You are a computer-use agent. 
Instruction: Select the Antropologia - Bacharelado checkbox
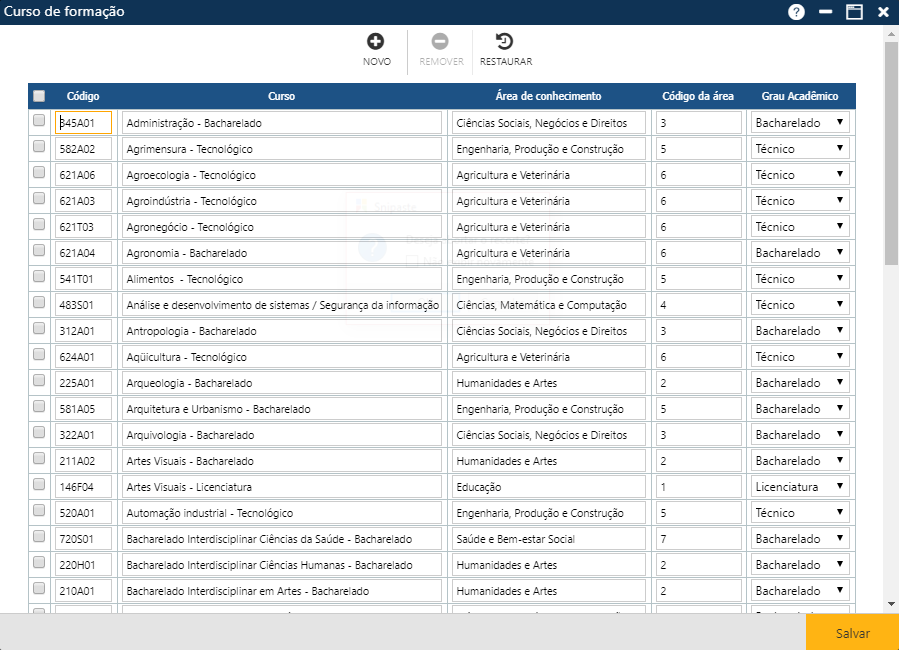tap(39, 328)
